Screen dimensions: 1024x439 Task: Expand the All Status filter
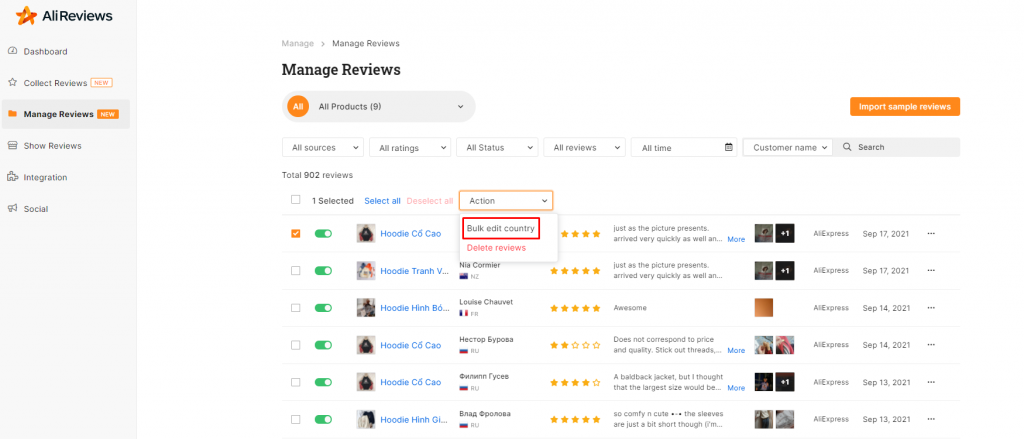497,148
